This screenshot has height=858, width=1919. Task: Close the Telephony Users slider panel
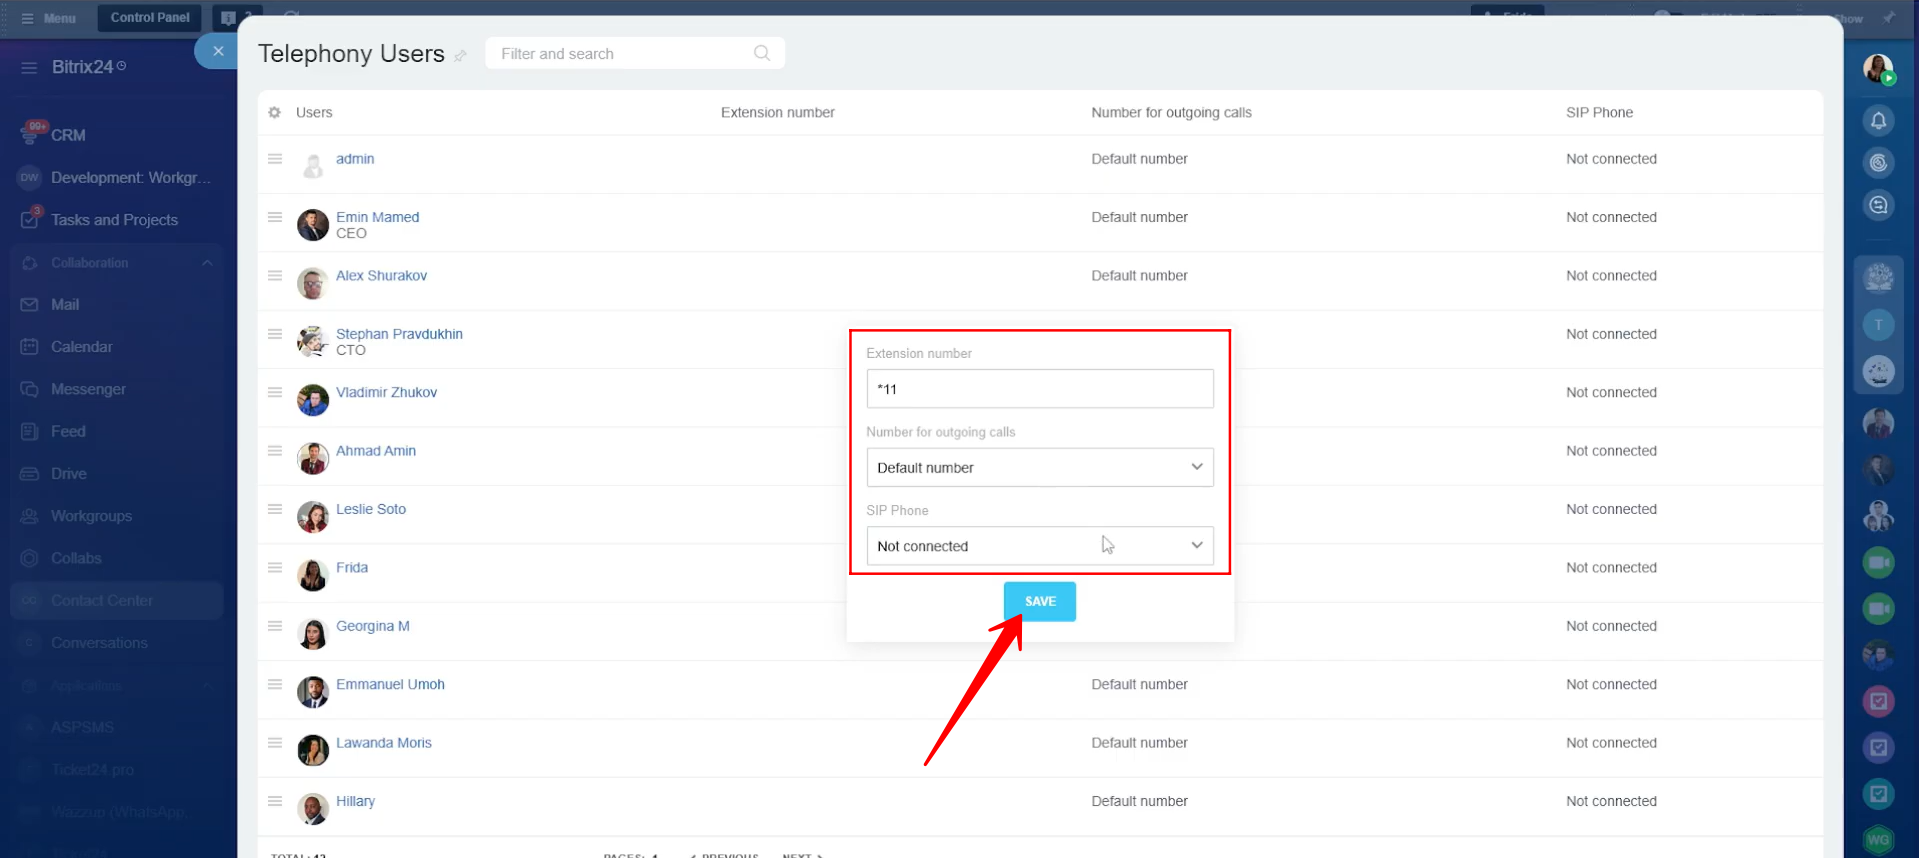pos(218,51)
